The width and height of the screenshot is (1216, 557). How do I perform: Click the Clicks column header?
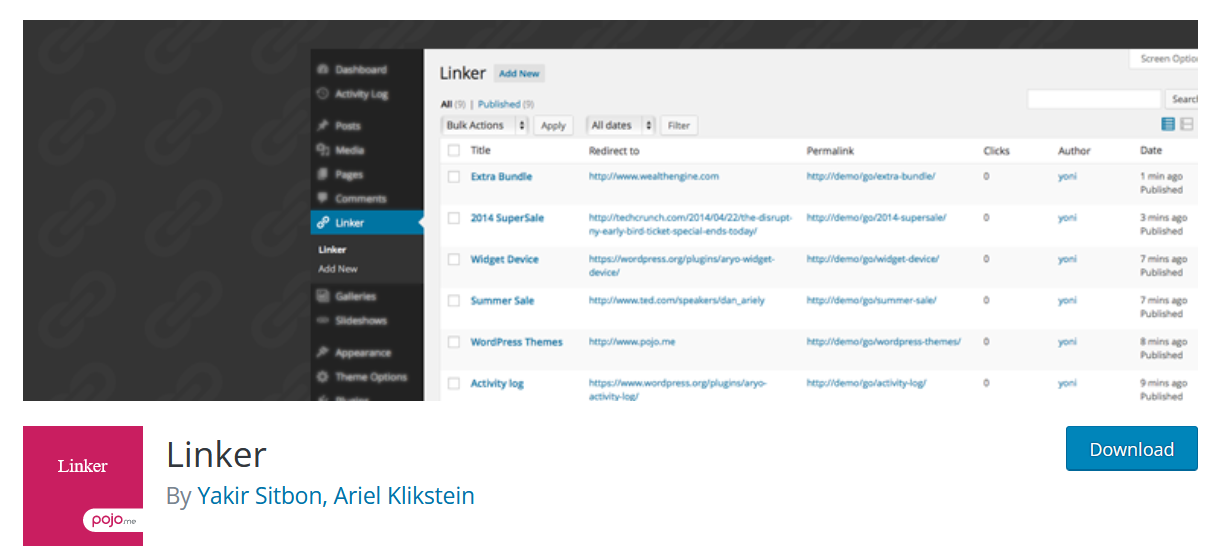click(x=997, y=151)
